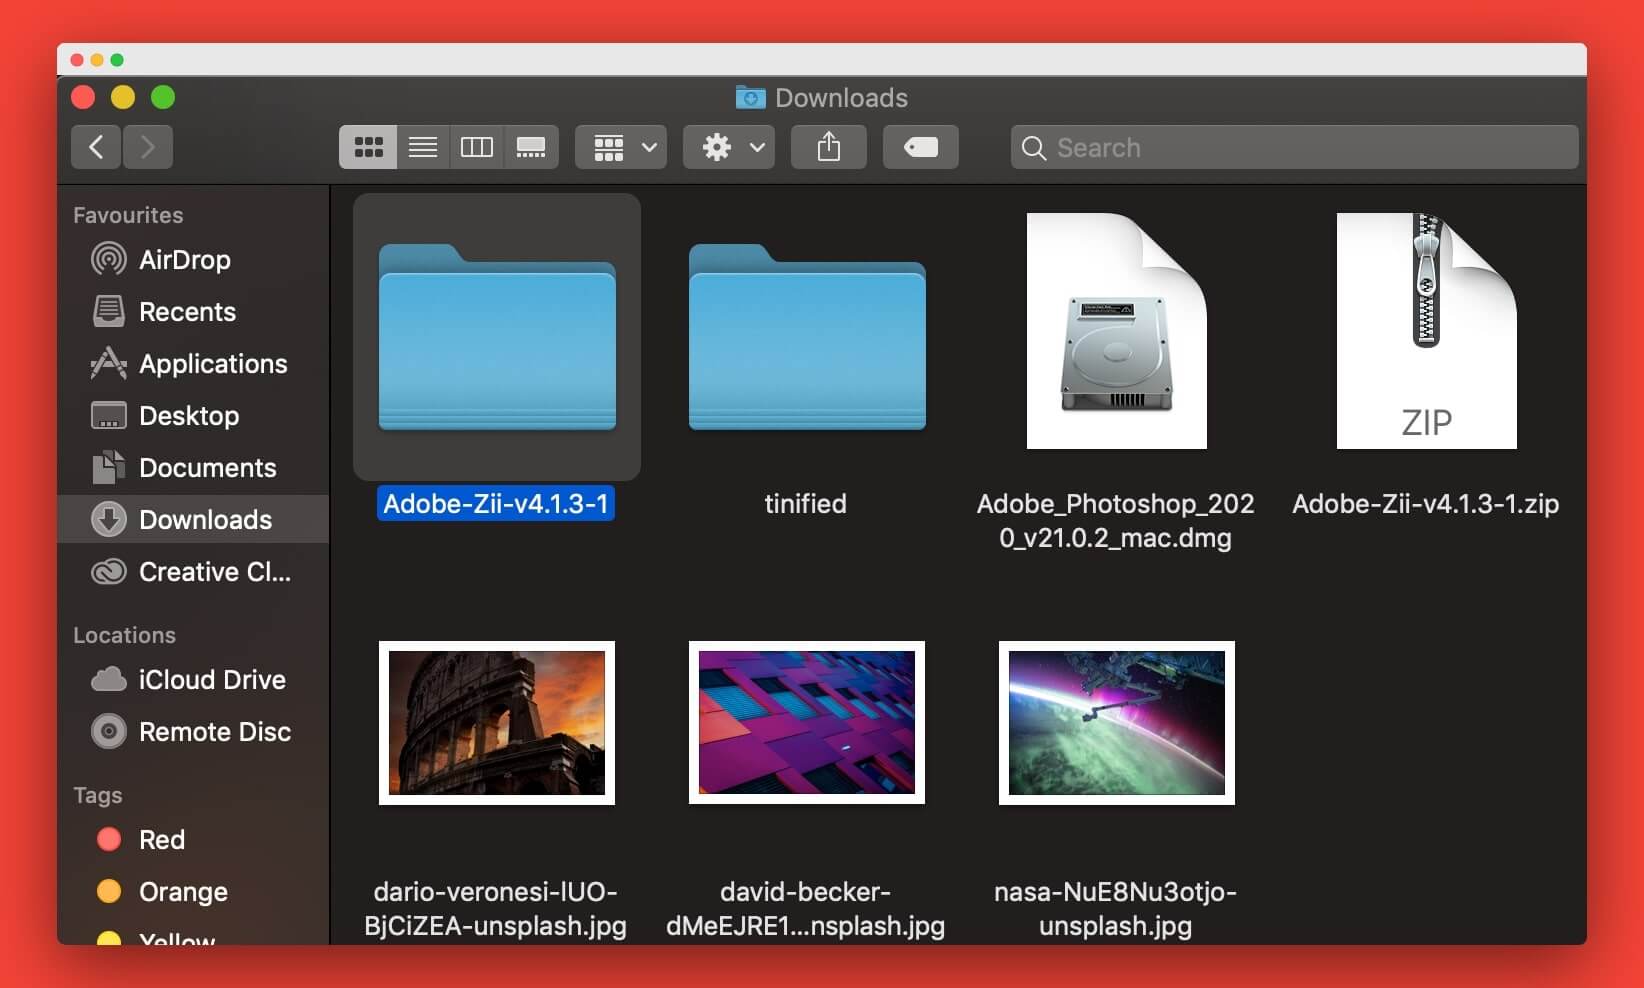Click the dario-veronesi unsplash.jpg file name
This screenshot has width=1644, height=988.
tap(496, 908)
